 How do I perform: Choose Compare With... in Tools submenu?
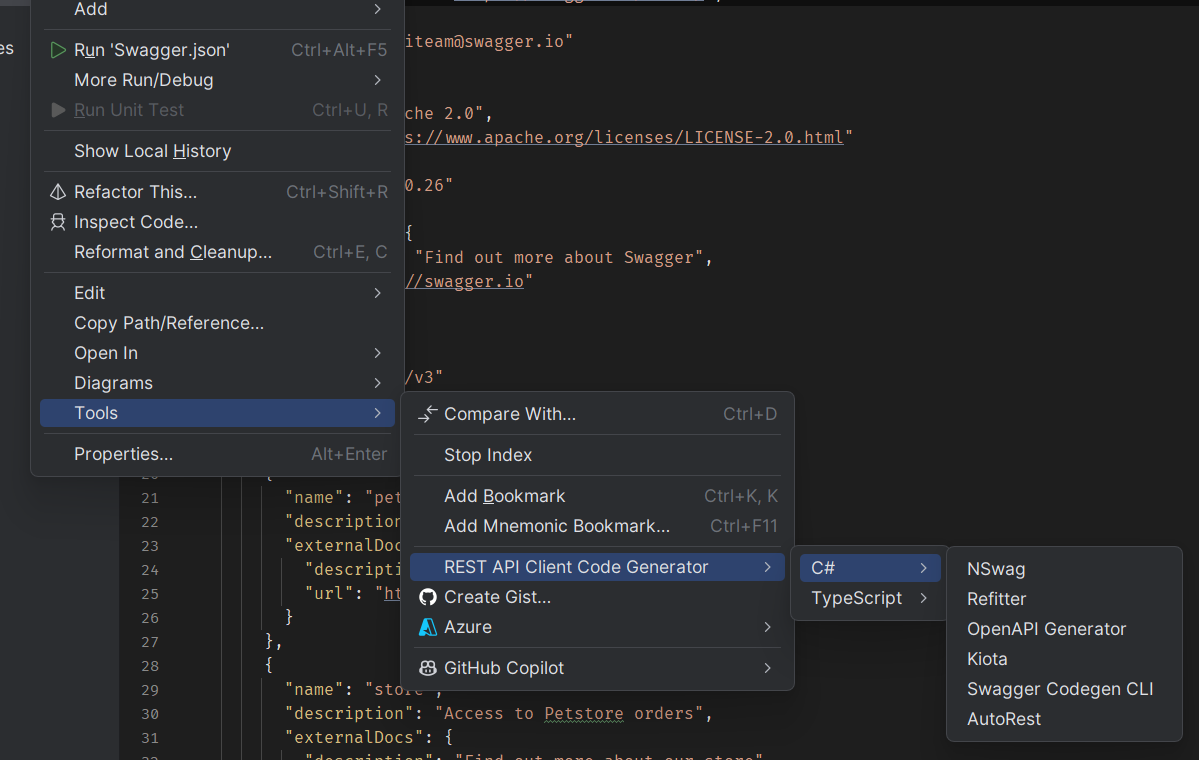[598, 414]
